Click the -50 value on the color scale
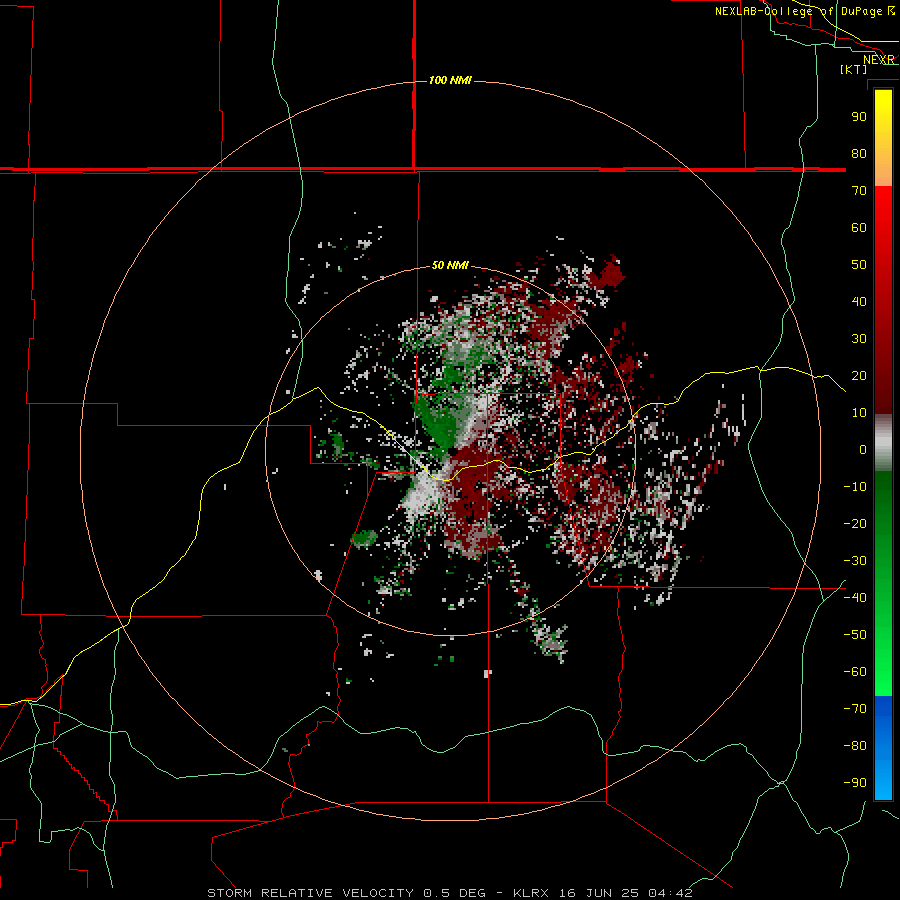The width and height of the screenshot is (900, 900). (x=855, y=635)
